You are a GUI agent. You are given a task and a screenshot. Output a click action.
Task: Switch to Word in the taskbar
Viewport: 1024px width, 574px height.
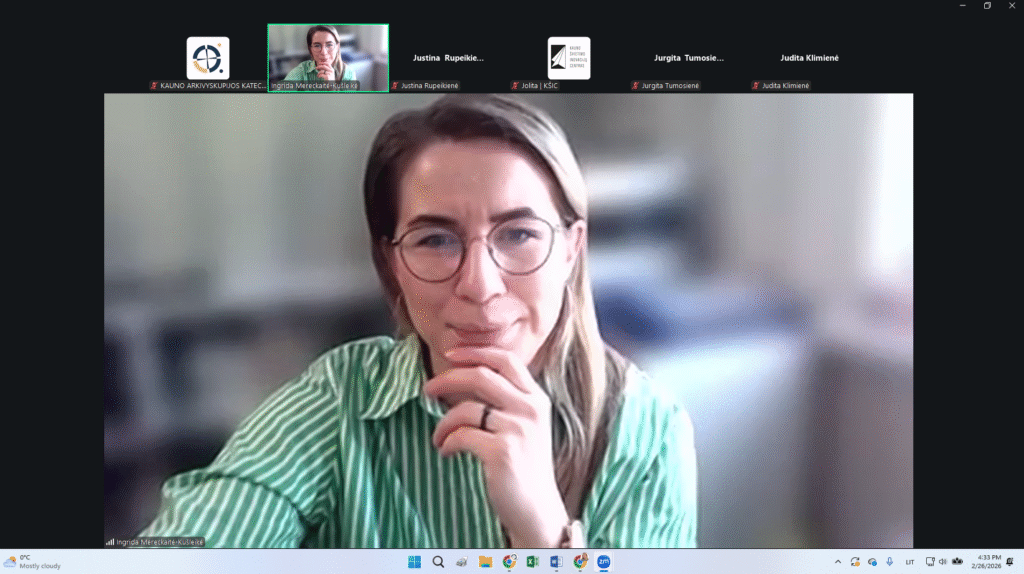click(556, 562)
